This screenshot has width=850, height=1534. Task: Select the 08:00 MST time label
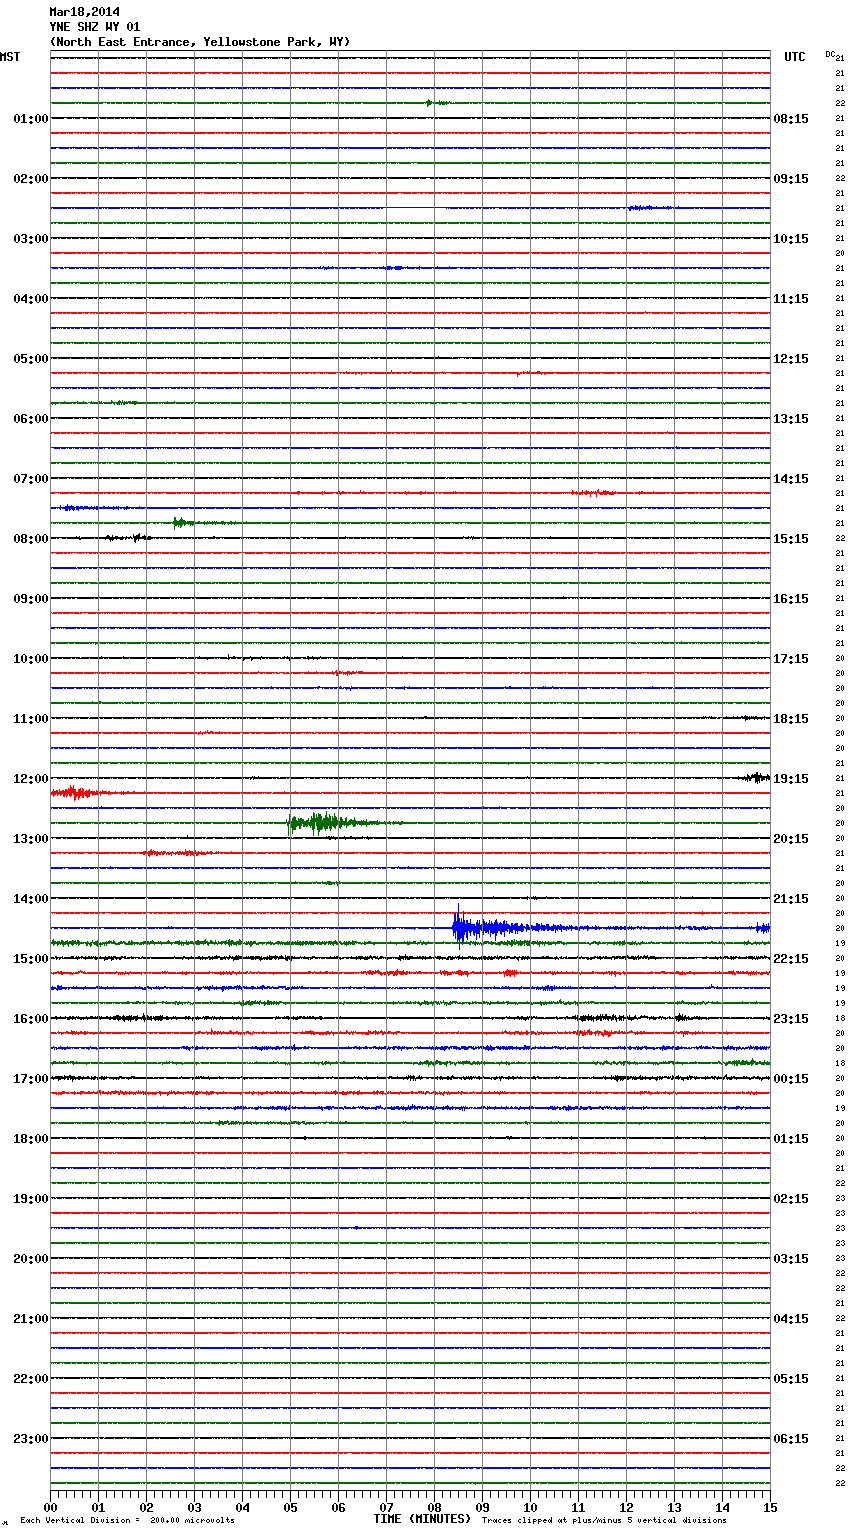click(31, 539)
